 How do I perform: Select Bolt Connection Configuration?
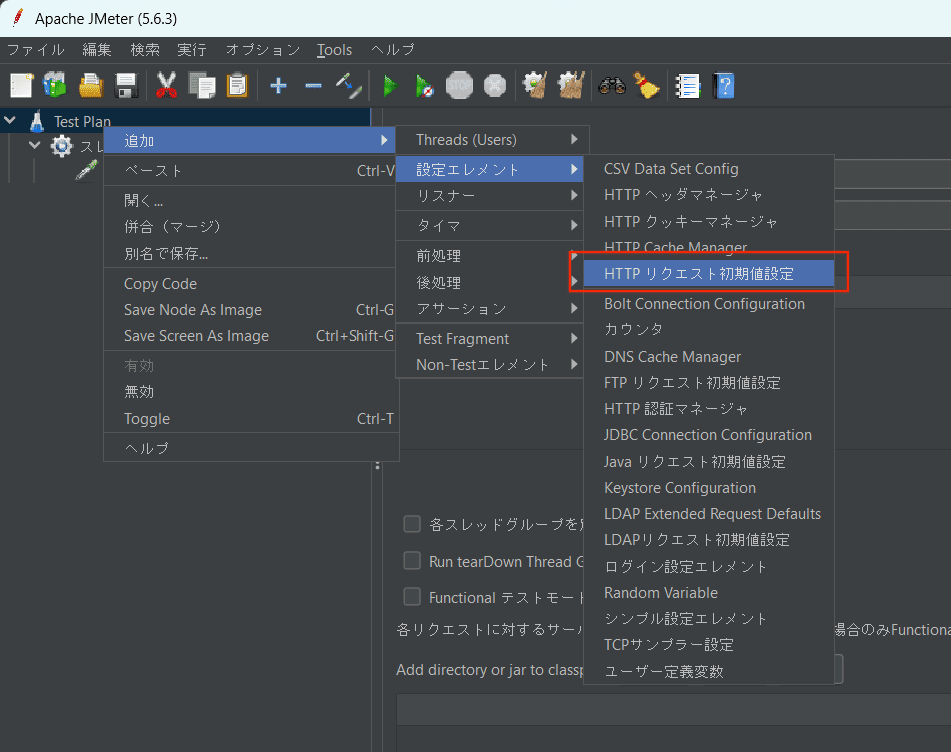pyautogui.click(x=709, y=304)
